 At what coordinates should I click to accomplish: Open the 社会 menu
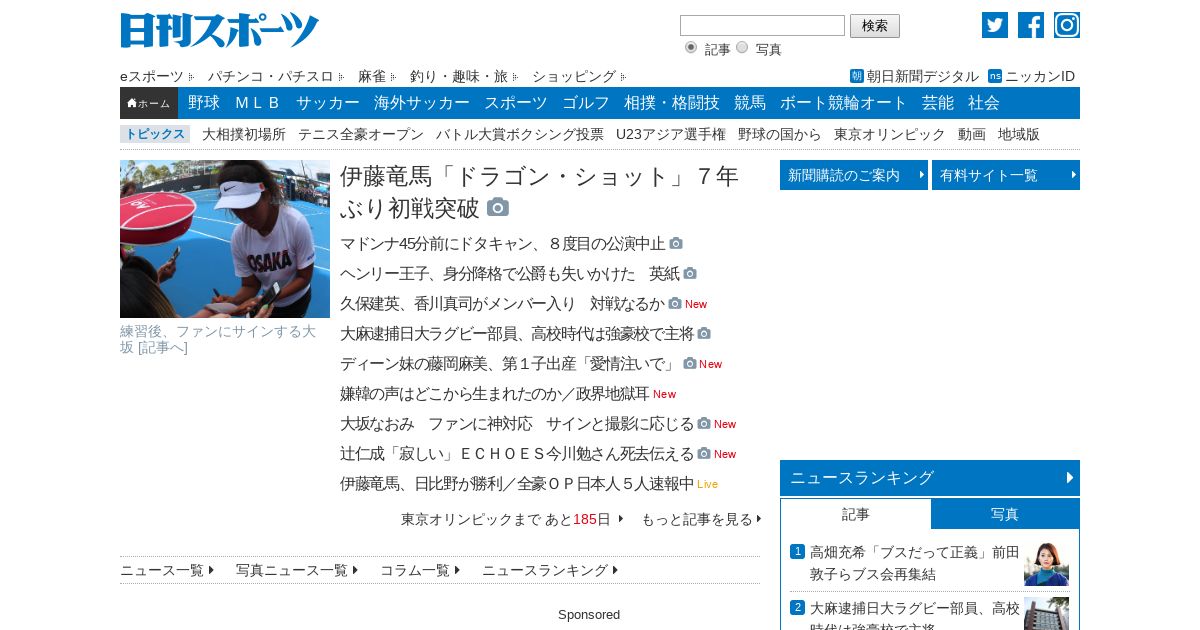click(x=984, y=103)
